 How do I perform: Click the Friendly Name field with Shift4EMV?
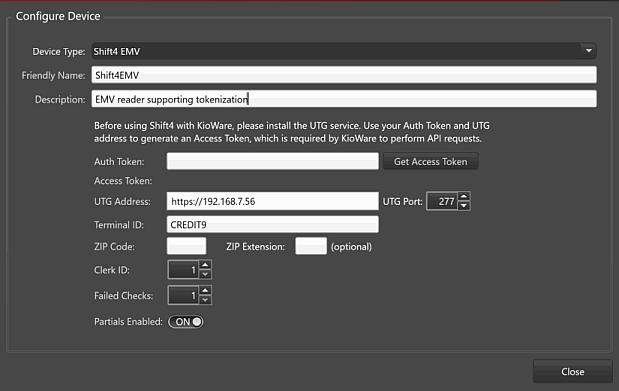coord(344,75)
